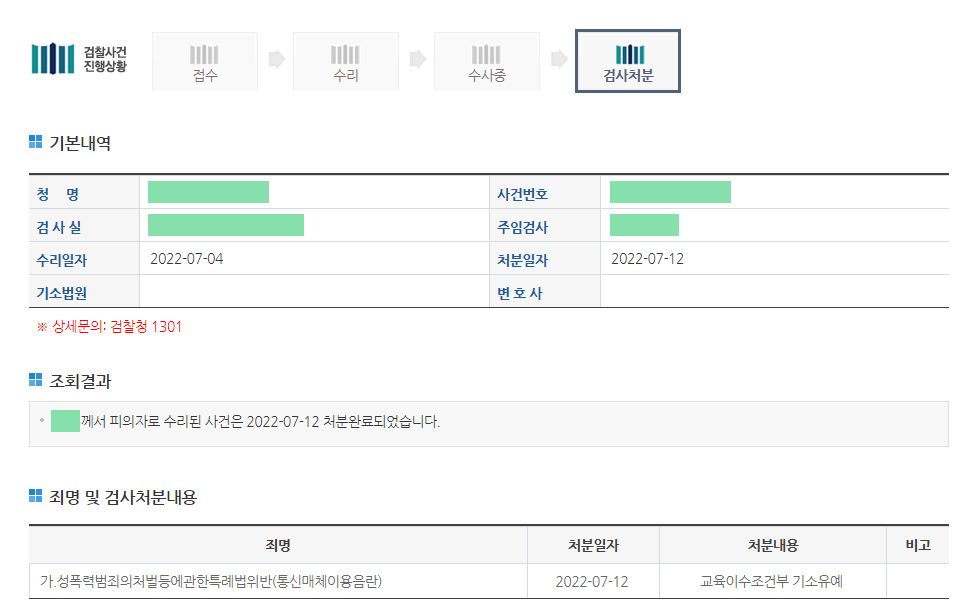Click the 수리일자 value 2022-07-04
Viewport: 979px width, 607px height.
coord(187,259)
